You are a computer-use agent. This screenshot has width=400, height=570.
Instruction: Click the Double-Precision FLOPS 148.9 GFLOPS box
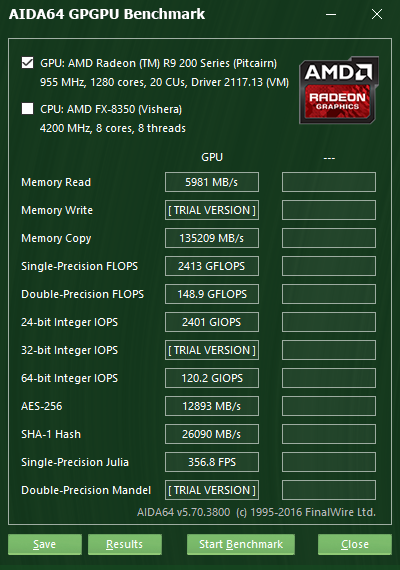212,294
